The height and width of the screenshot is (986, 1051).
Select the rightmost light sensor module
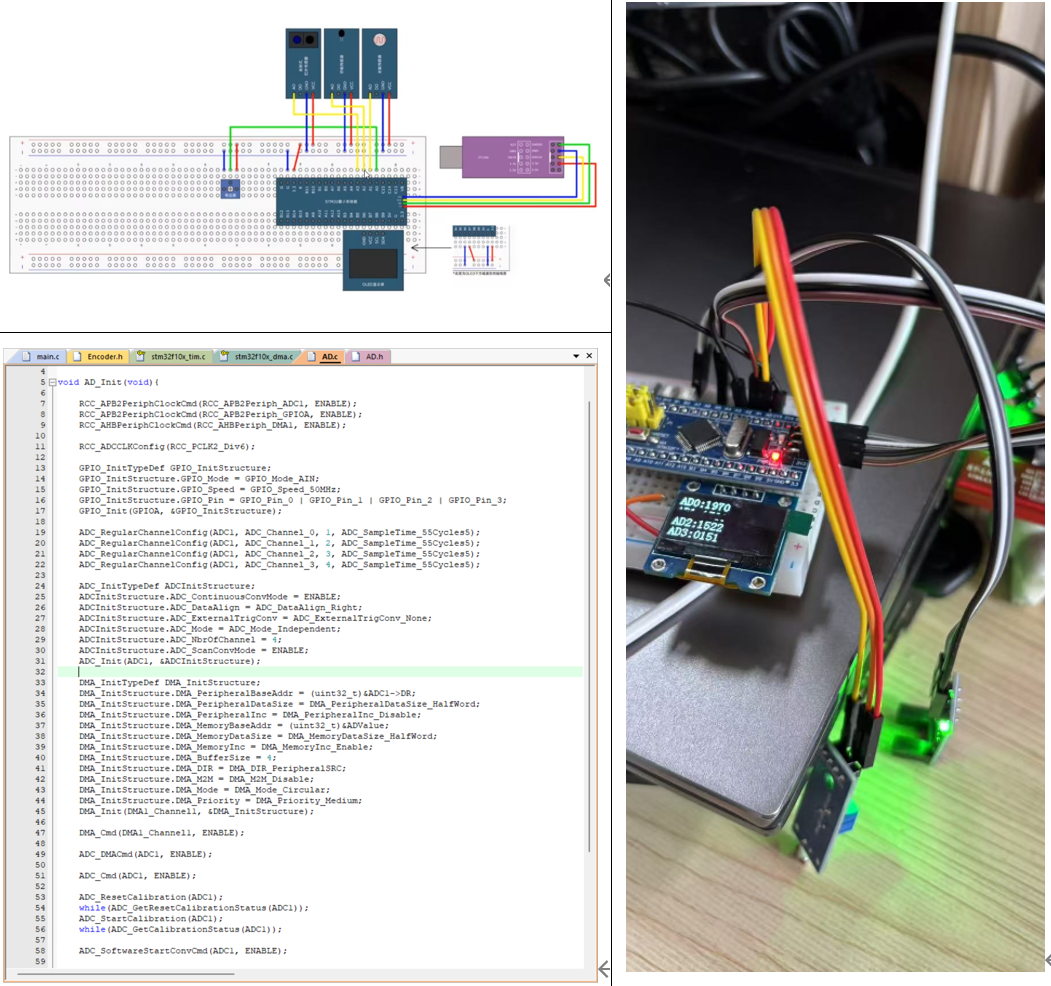coord(380,63)
